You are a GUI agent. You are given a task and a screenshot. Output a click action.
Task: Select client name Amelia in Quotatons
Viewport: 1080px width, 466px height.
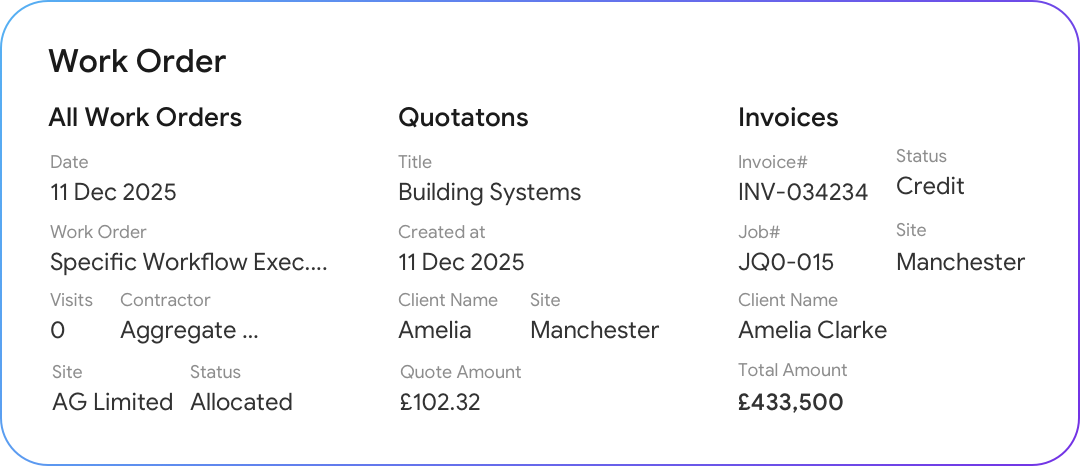tap(434, 331)
